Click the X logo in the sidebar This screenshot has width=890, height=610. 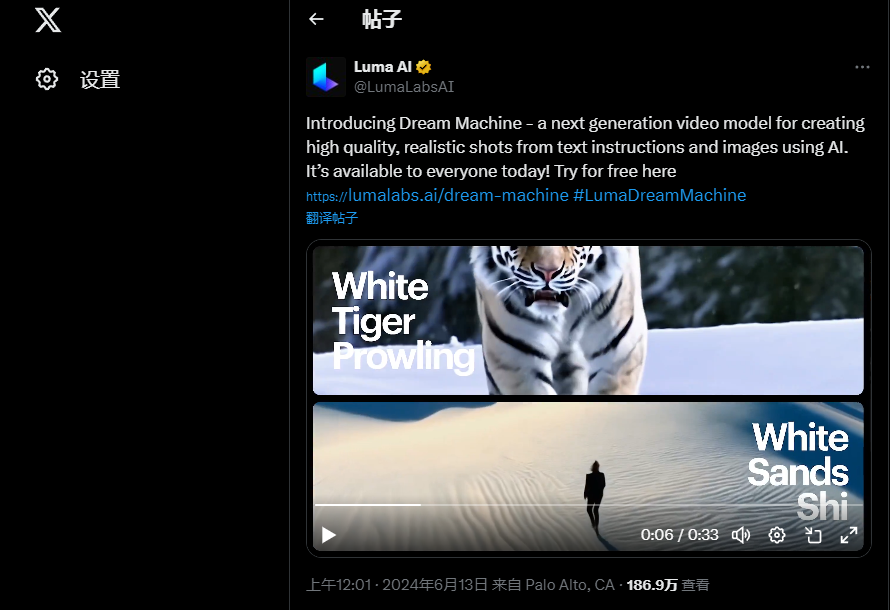point(48,20)
